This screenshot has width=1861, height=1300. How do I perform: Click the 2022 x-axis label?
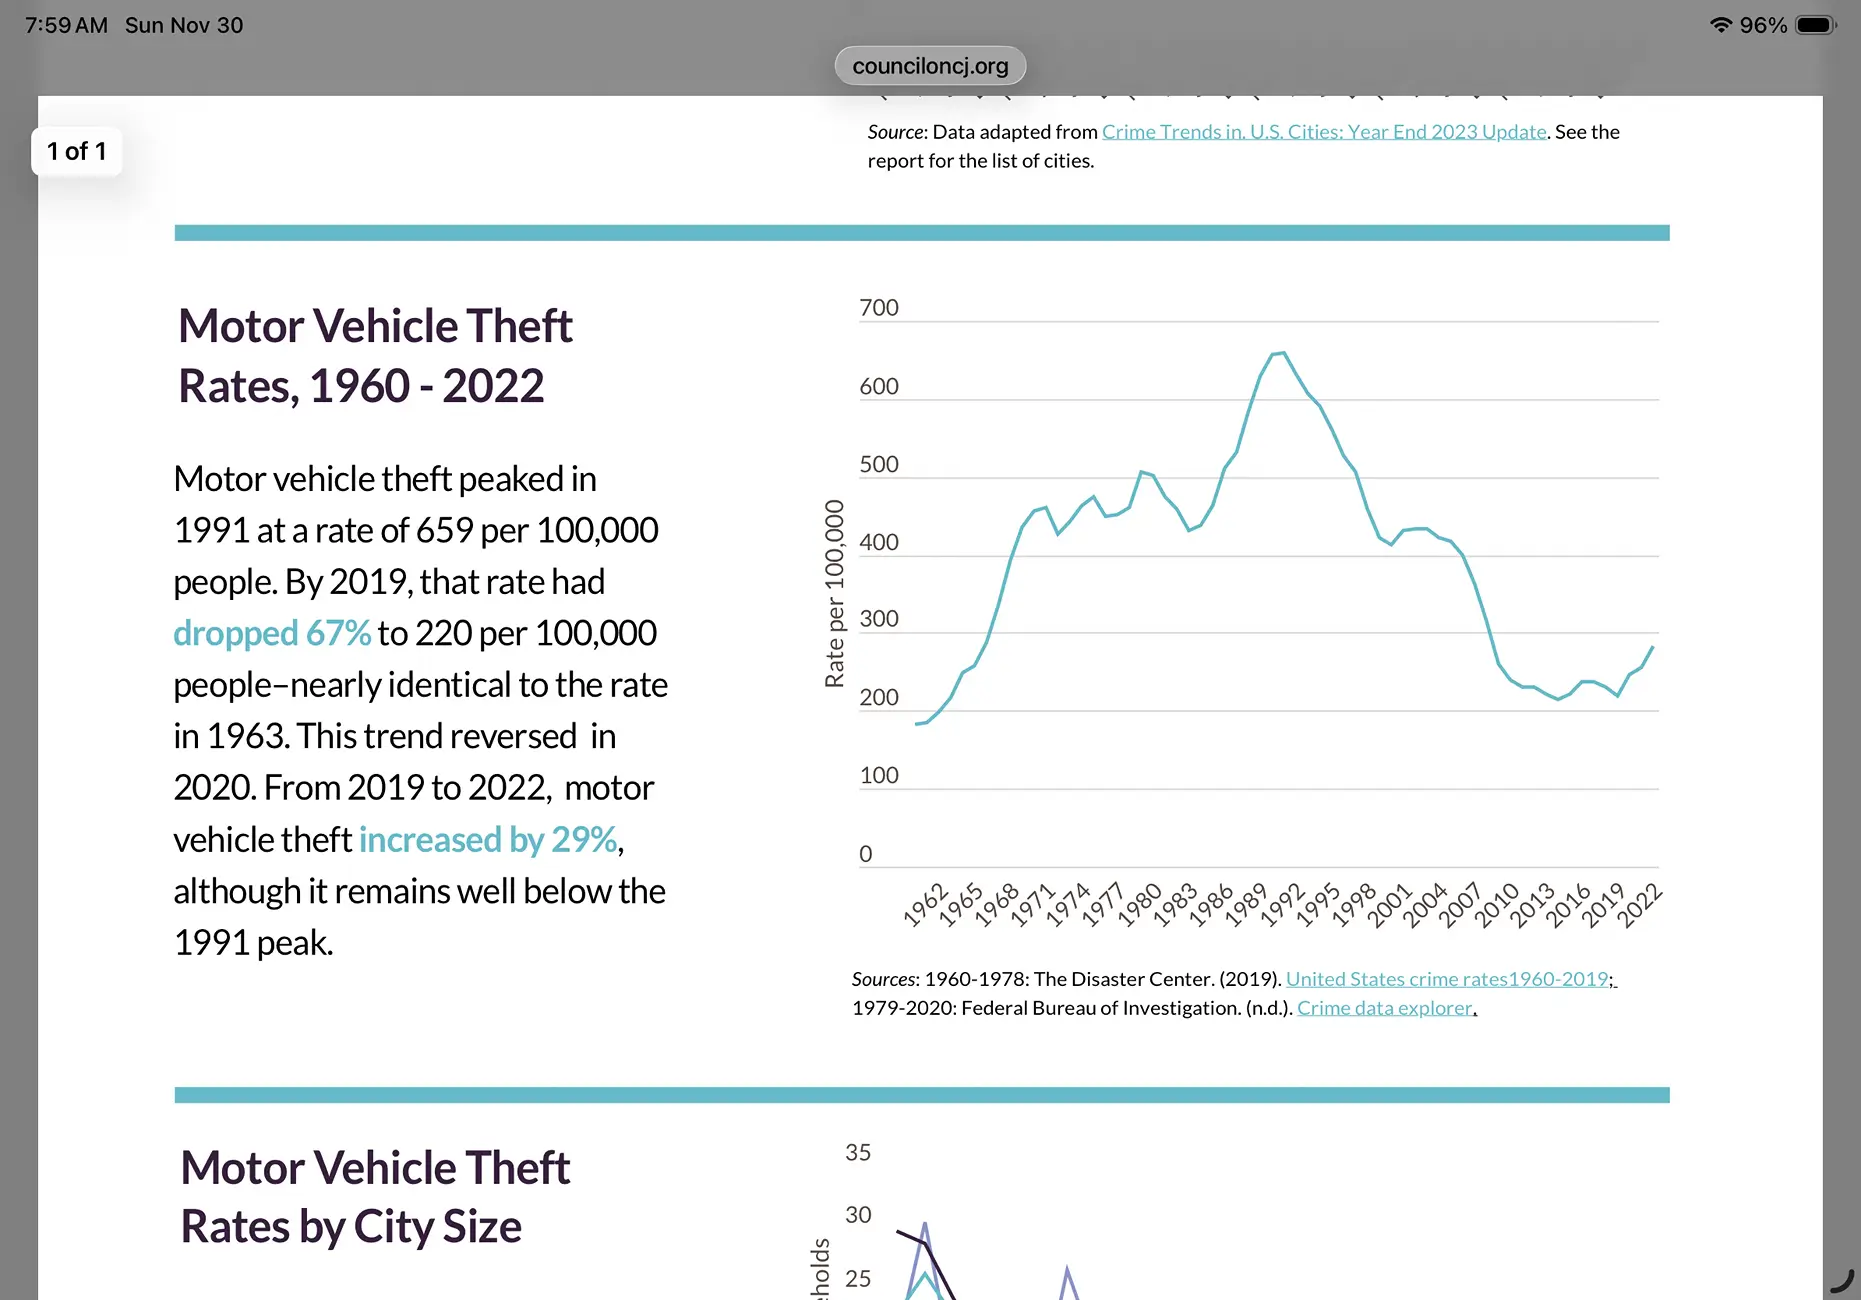(x=1640, y=905)
